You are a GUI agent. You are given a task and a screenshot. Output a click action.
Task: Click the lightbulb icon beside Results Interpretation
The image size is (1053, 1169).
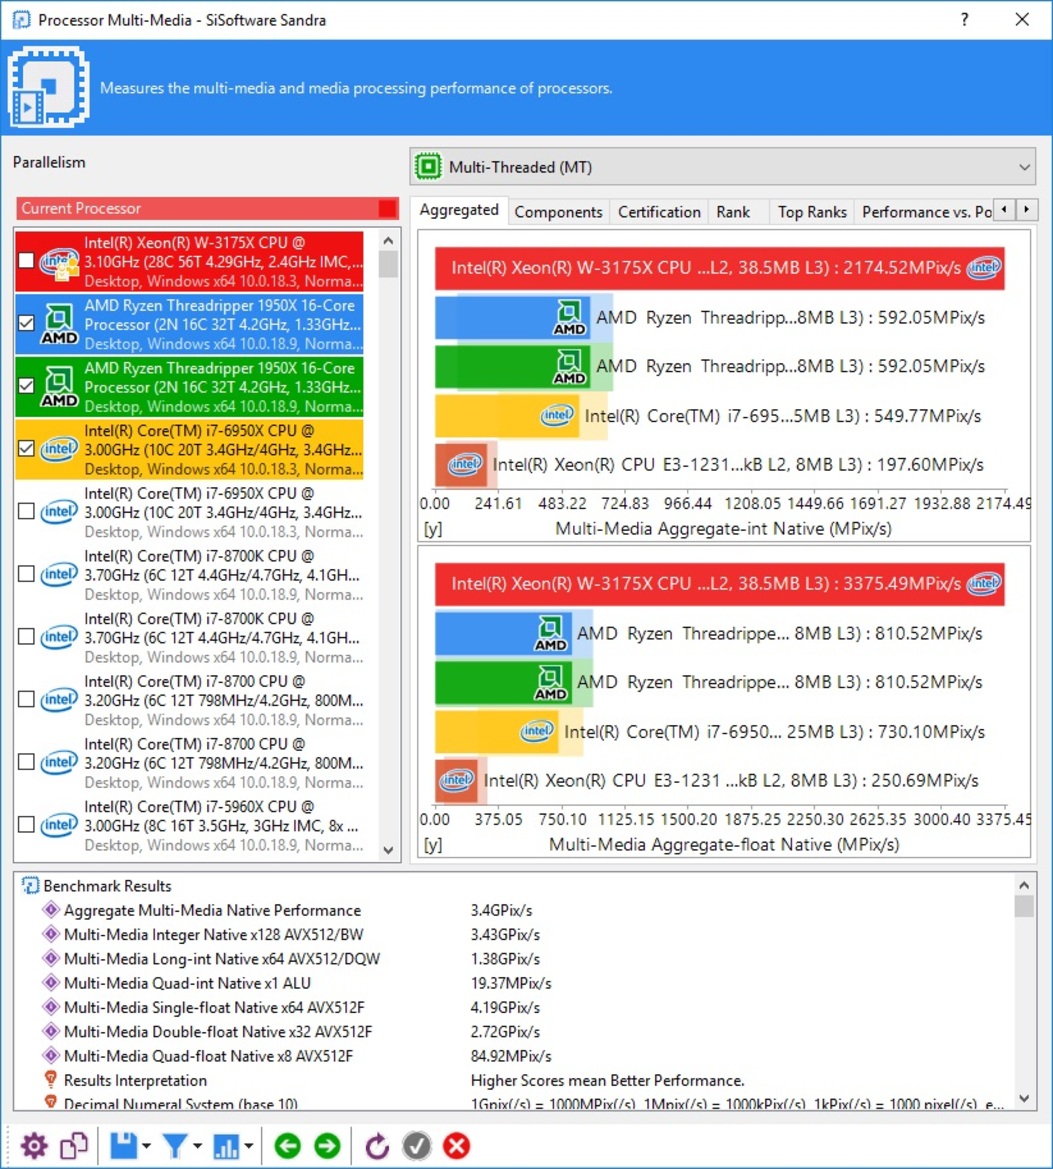click(51, 1080)
